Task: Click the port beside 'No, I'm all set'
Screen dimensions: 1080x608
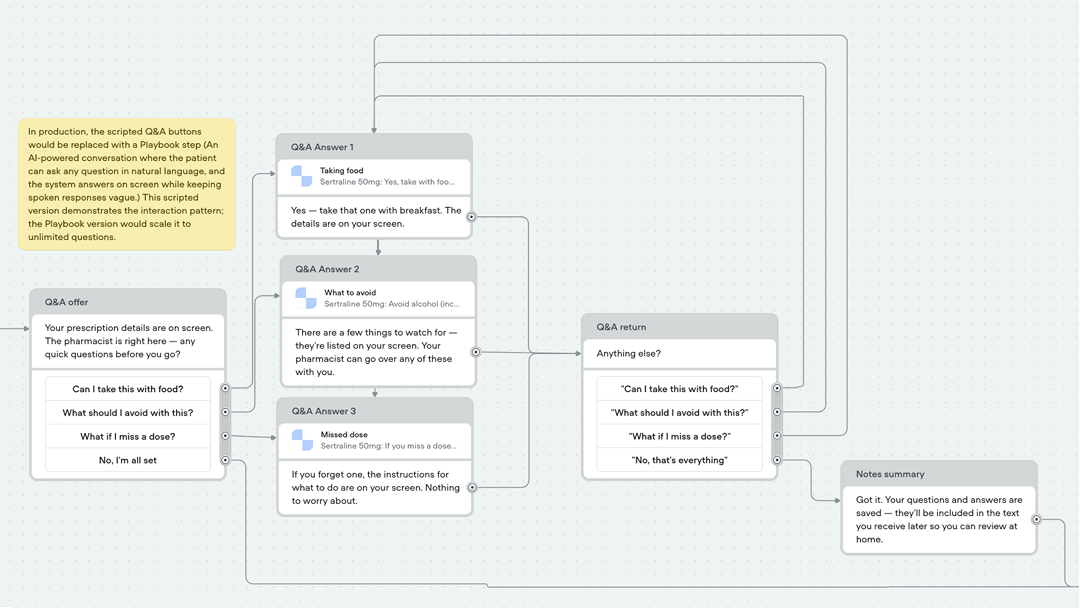Action: pyautogui.click(x=226, y=461)
